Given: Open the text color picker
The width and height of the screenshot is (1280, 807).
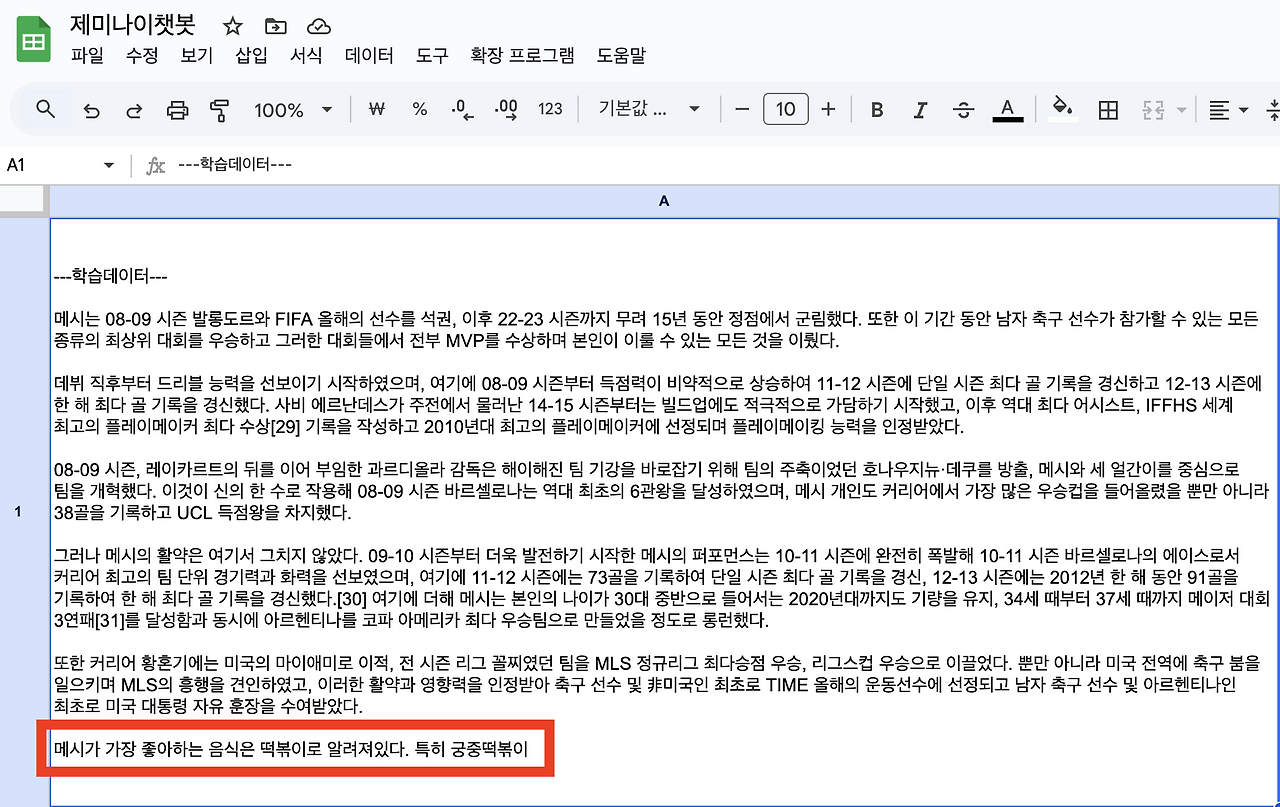Looking at the screenshot, I should 1007,109.
